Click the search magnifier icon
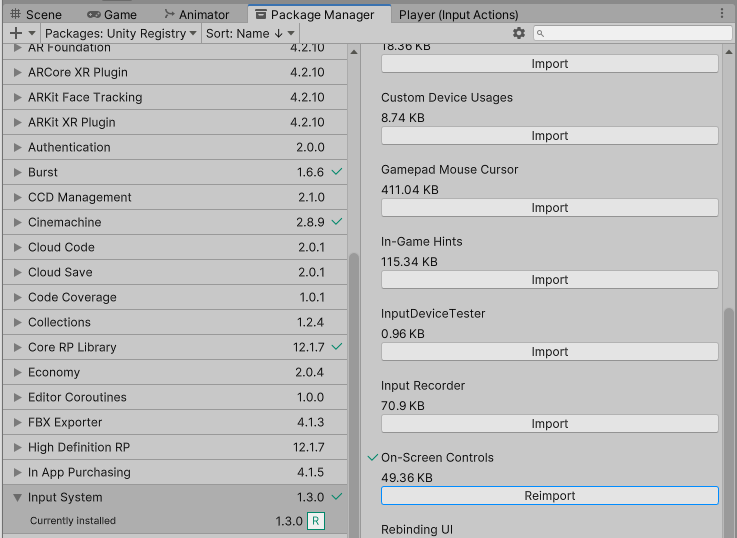This screenshot has width=737, height=538. 541,33
